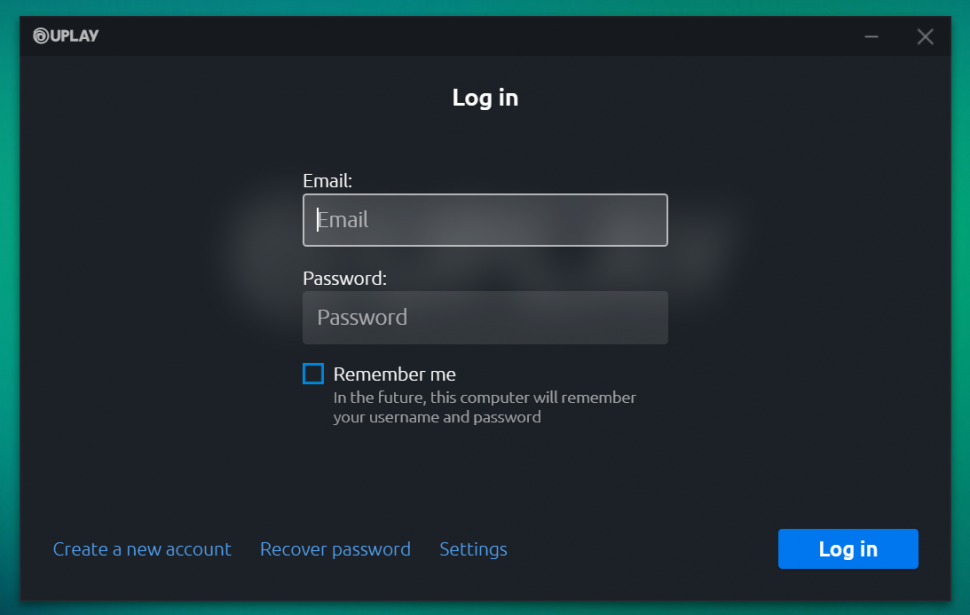Click the "Remember me" label text

tap(394, 374)
